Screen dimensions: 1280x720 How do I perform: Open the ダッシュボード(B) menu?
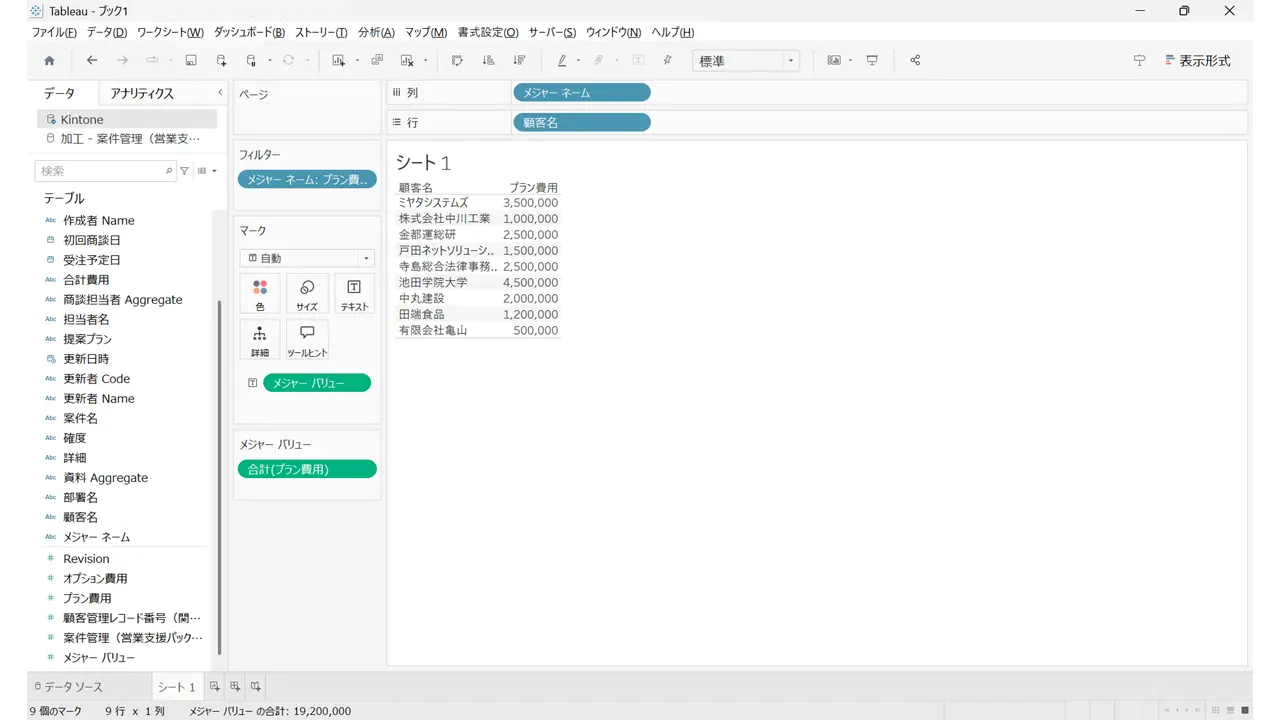pyautogui.click(x=249, y=32)
